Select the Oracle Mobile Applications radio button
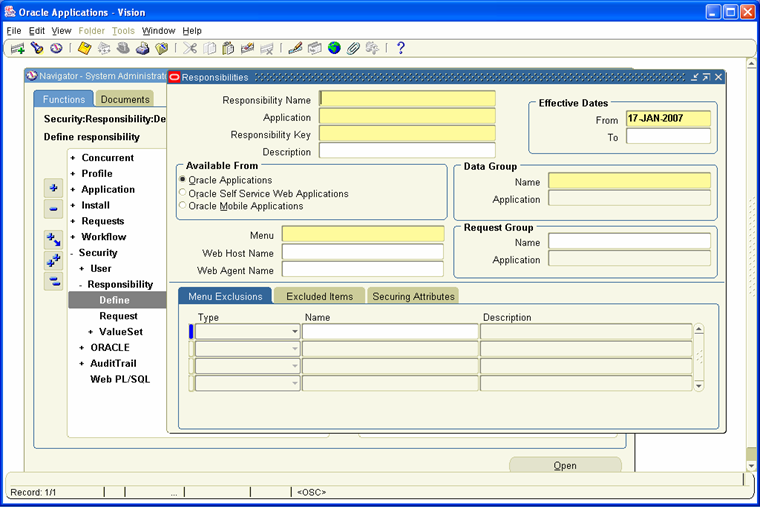This screenshot has width=760, height=507. [183, 205]
